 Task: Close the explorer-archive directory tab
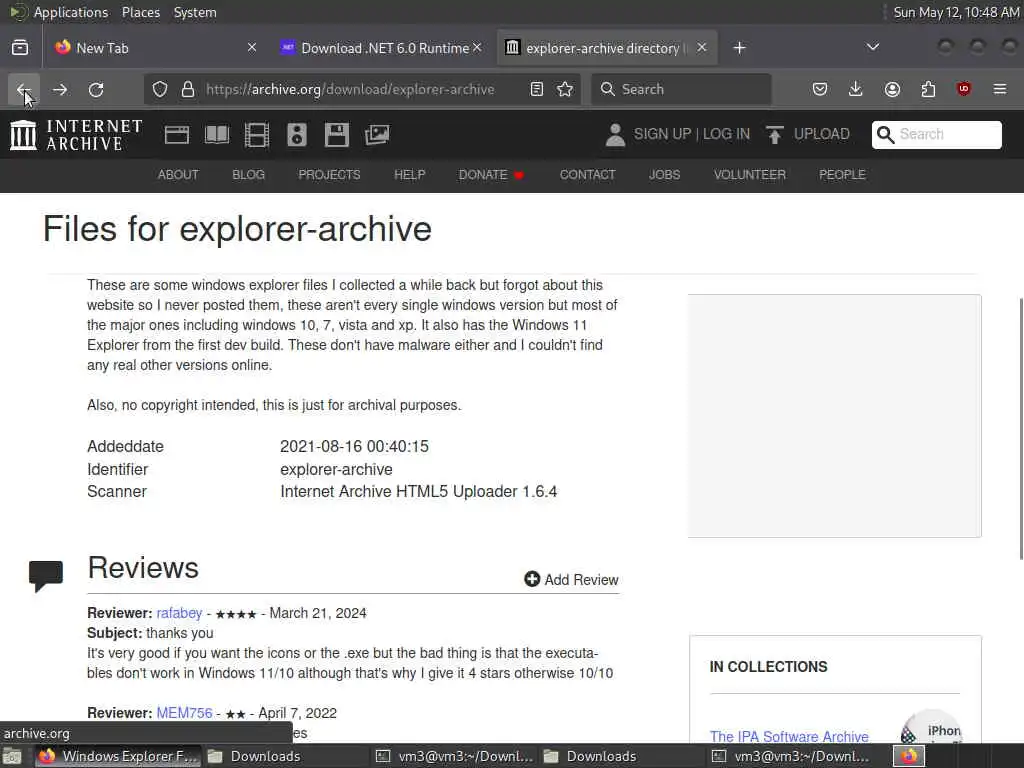[701, 48]
